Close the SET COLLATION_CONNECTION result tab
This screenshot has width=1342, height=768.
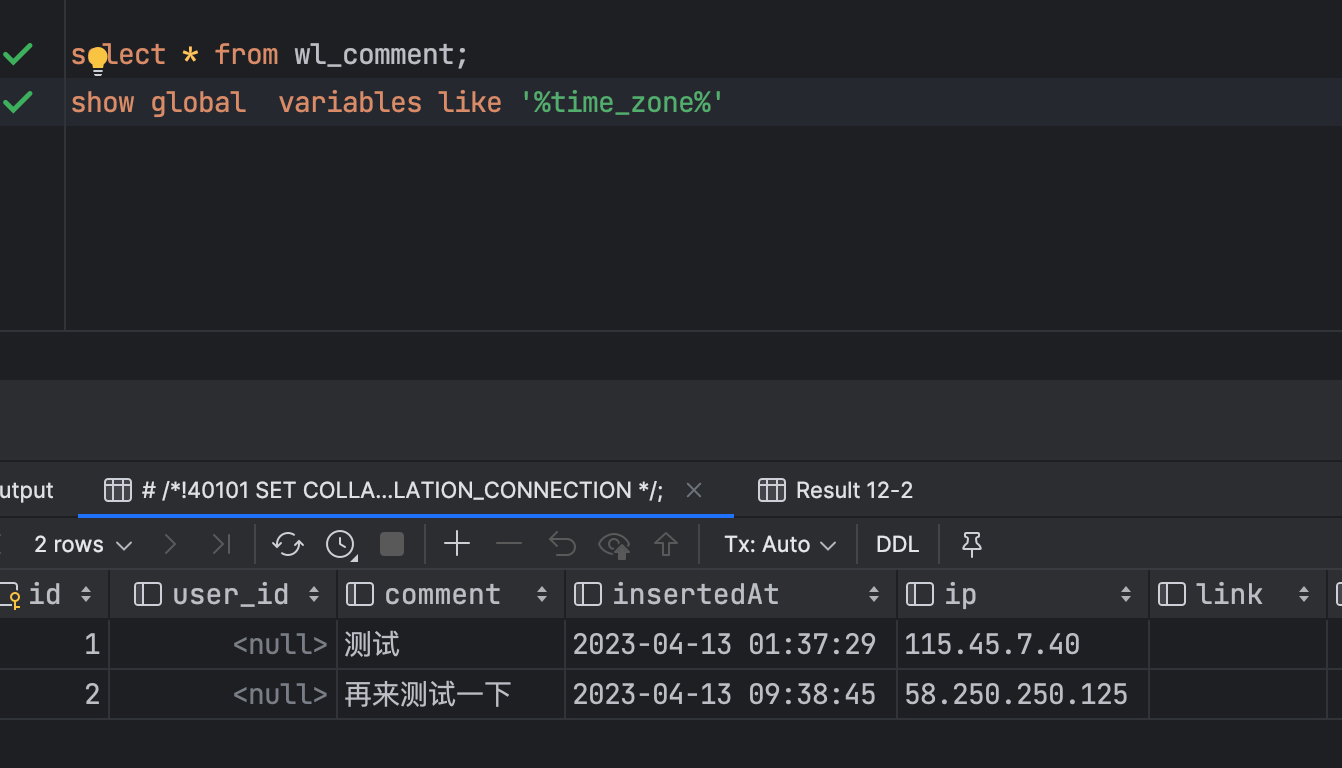(693, 490)
